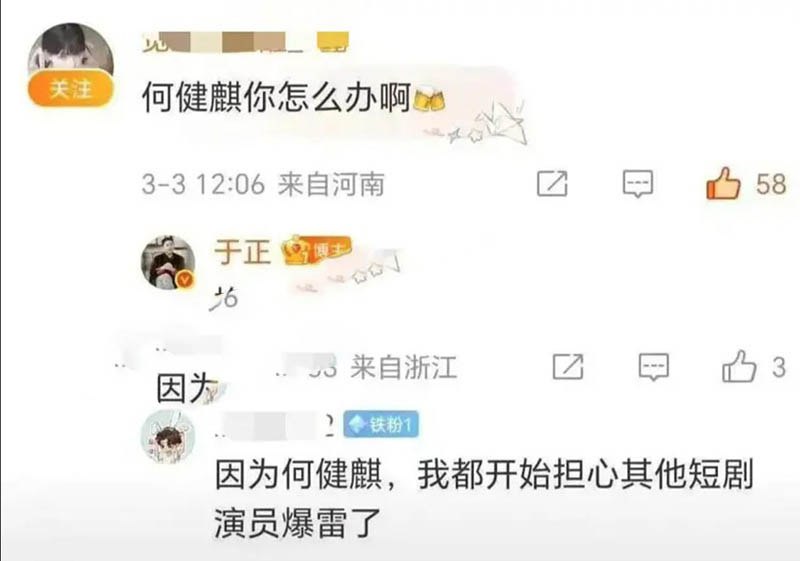
Task: Open the top commenter's avatar
Action: point(70,48)
